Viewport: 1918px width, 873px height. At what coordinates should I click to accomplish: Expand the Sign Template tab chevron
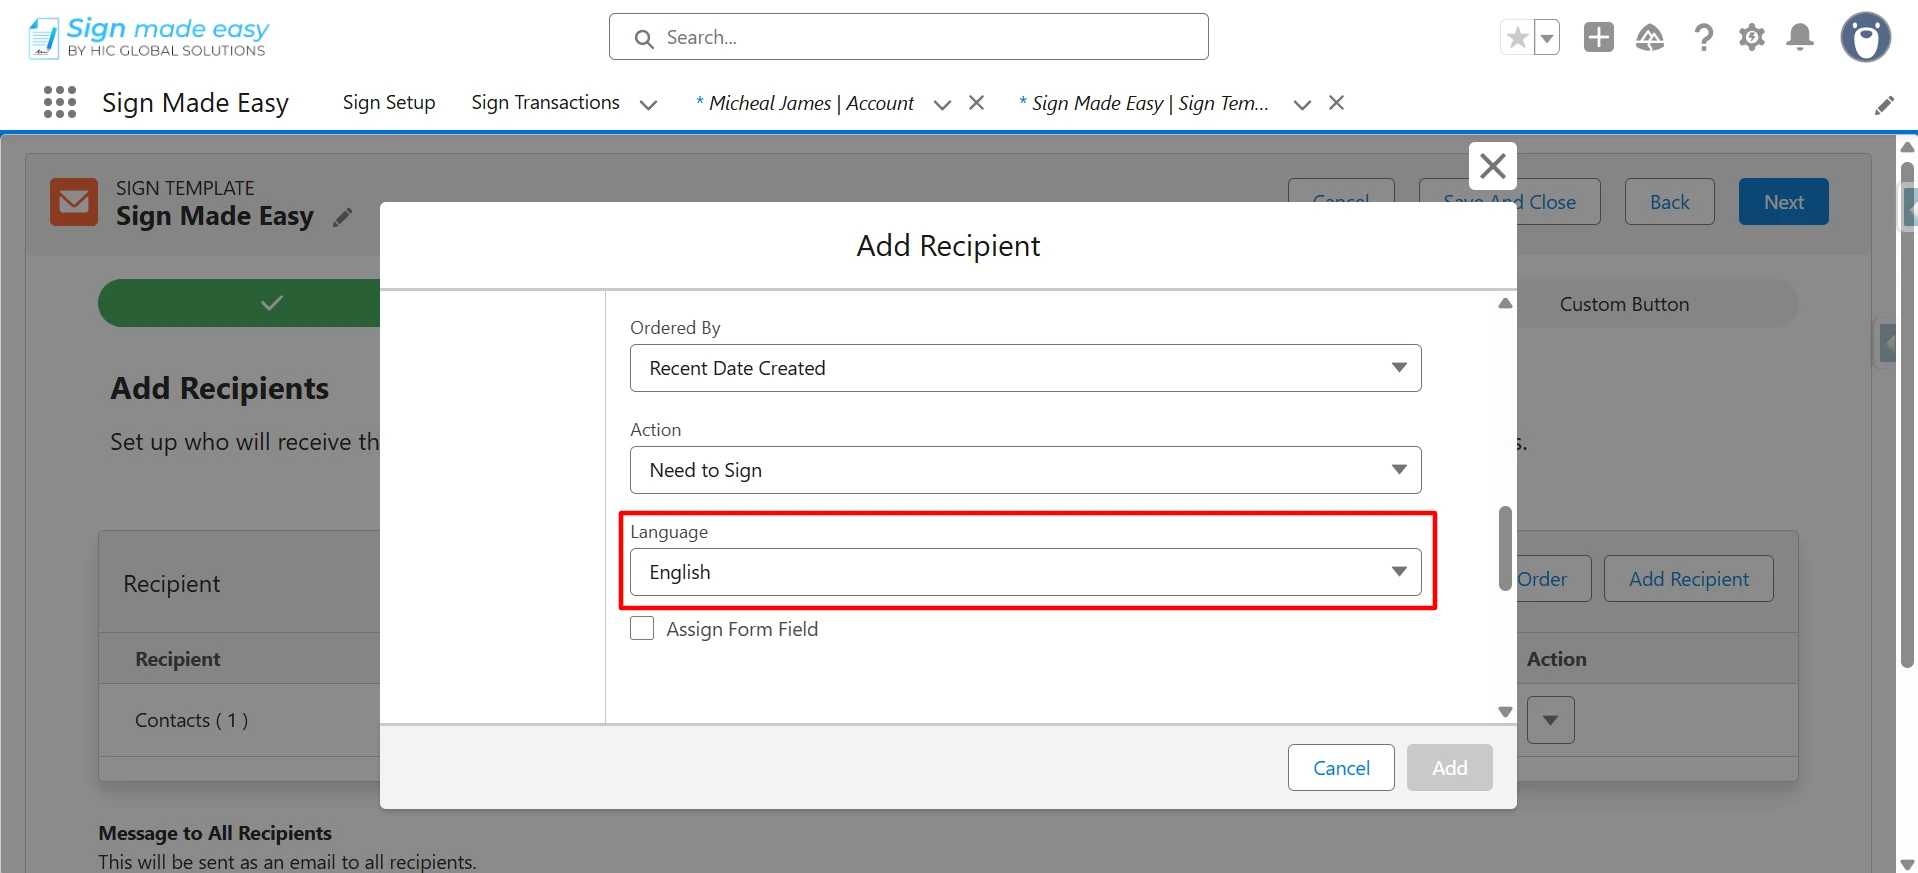point(1301,104)
